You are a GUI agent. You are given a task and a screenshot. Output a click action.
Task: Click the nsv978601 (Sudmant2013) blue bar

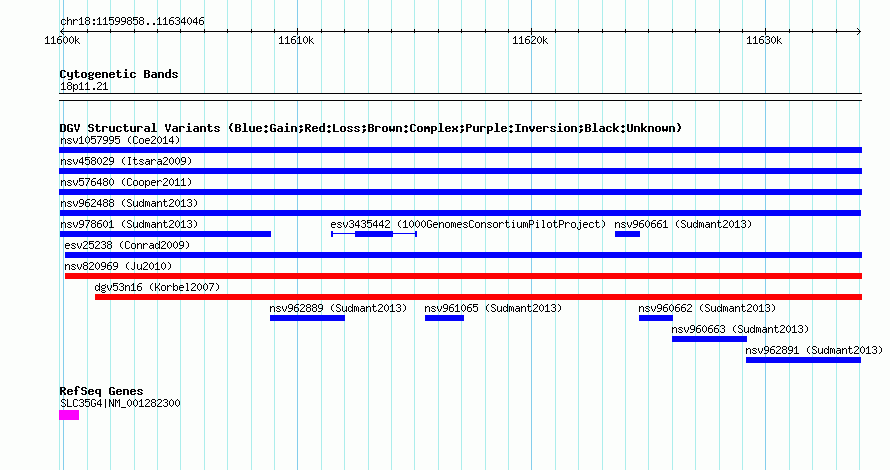(x=165, y=234)
